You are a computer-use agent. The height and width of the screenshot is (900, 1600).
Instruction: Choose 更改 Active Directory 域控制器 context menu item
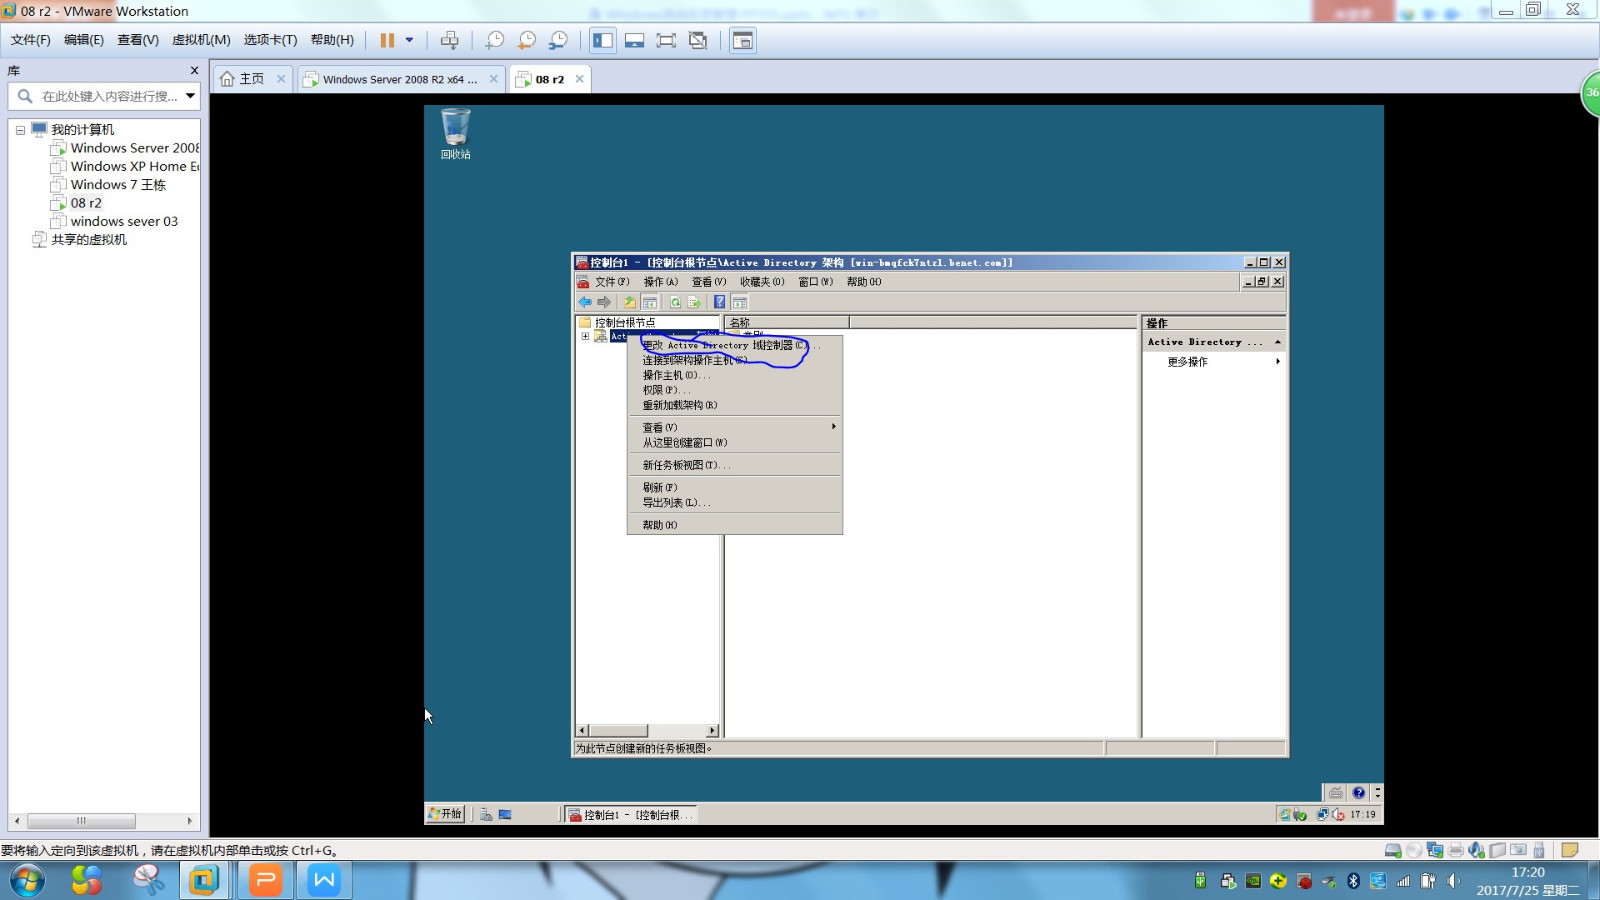(x=735, y=345)
